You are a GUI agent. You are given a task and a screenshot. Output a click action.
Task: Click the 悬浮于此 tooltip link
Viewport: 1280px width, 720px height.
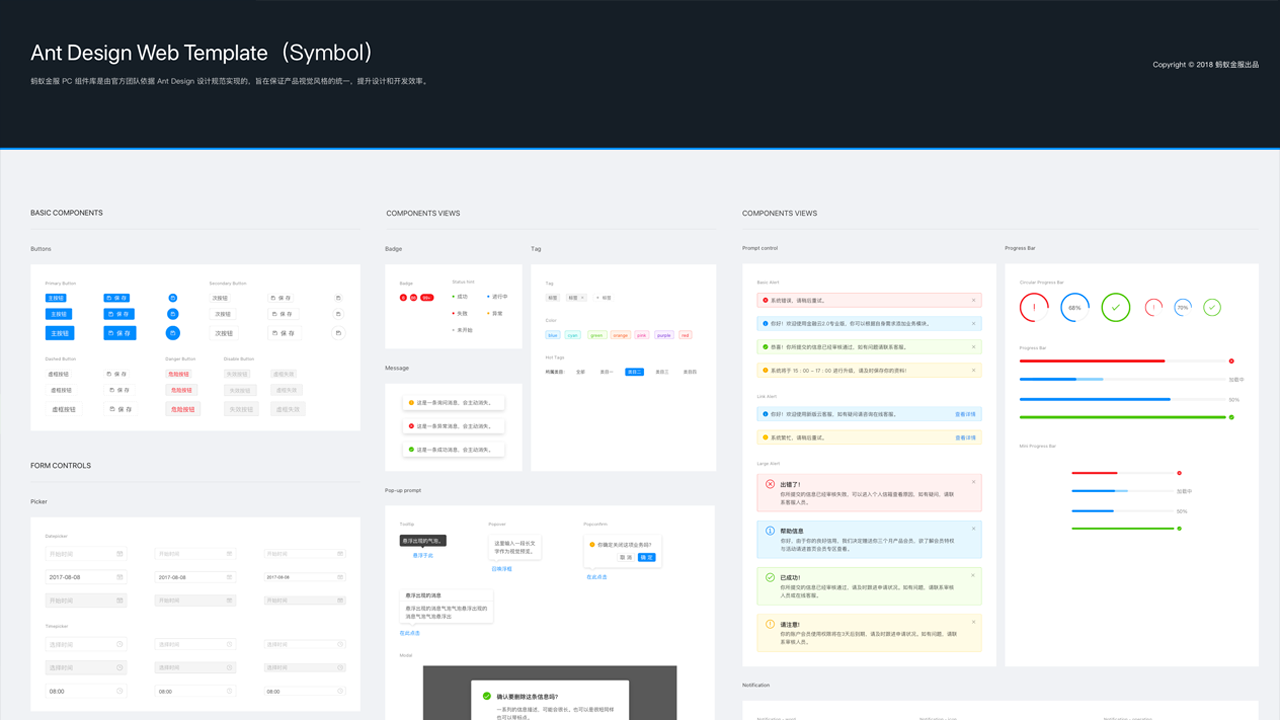click(423, 555)
